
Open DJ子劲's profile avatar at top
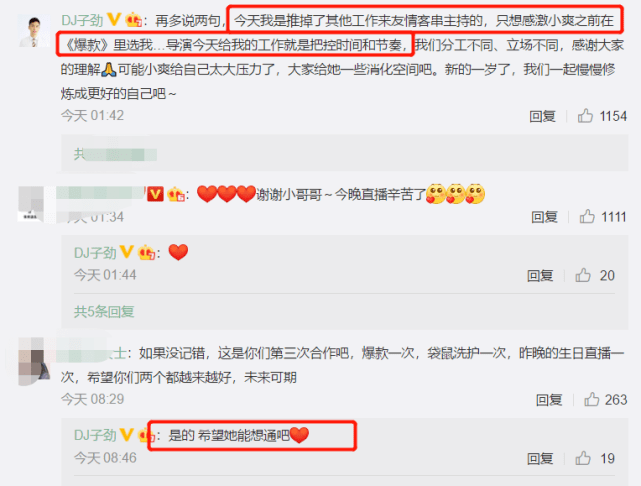click(x=34, y=31)
